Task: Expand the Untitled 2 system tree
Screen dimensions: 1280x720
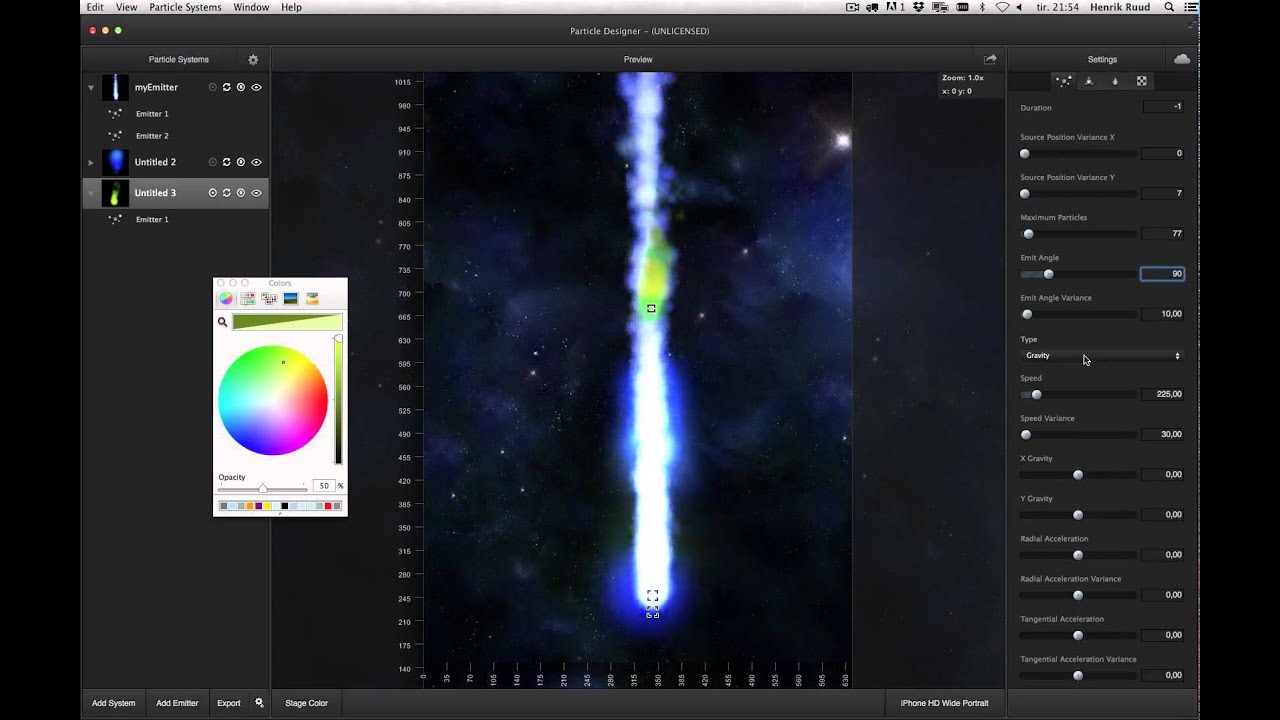Action: (91, 162)
